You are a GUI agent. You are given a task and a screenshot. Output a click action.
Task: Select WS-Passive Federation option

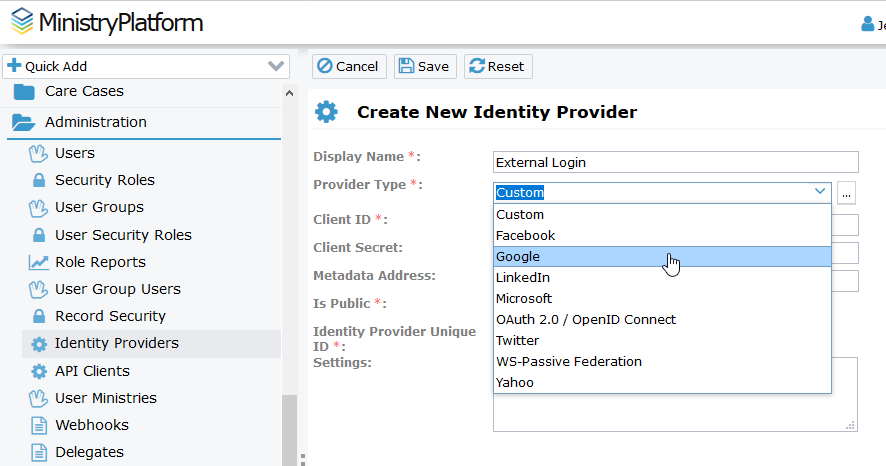tap(662, 361)
